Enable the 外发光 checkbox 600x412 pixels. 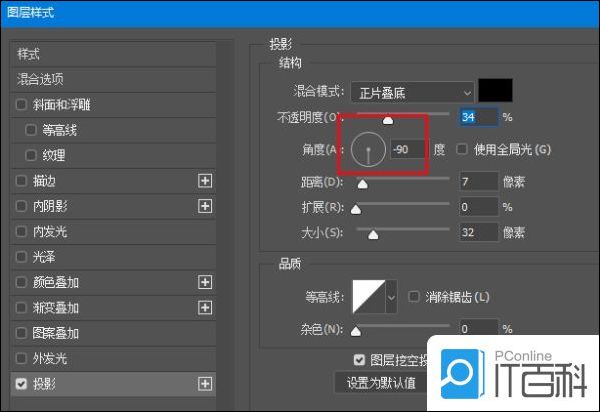click(x=21, y=358)
